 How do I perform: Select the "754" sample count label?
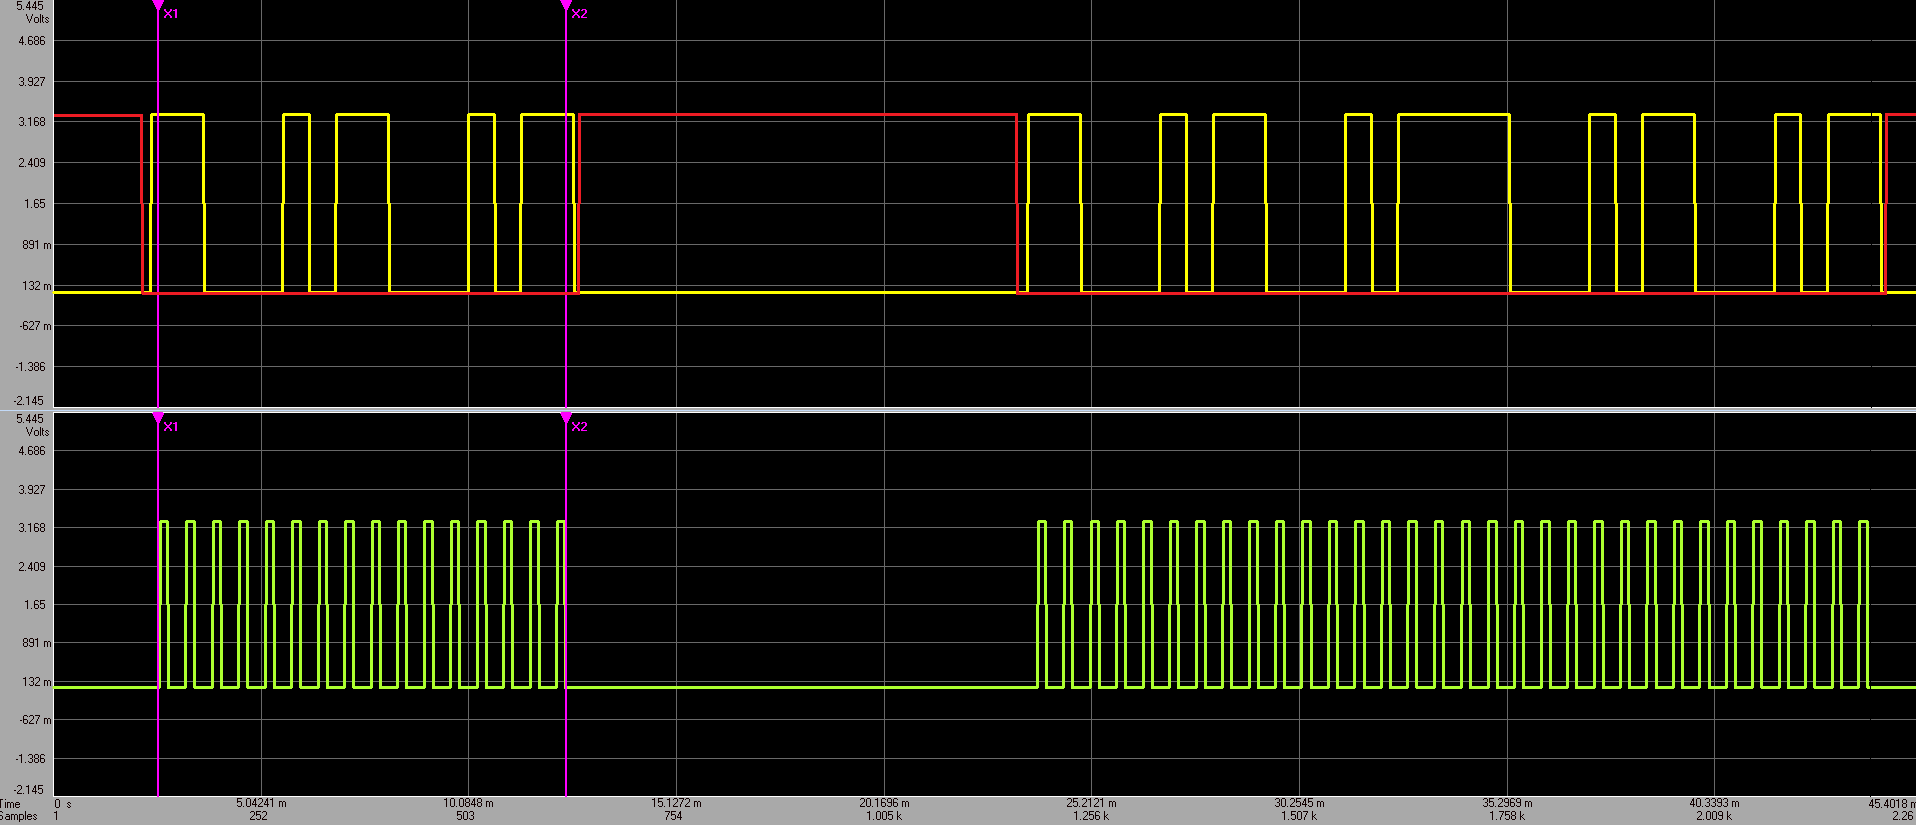673,816
